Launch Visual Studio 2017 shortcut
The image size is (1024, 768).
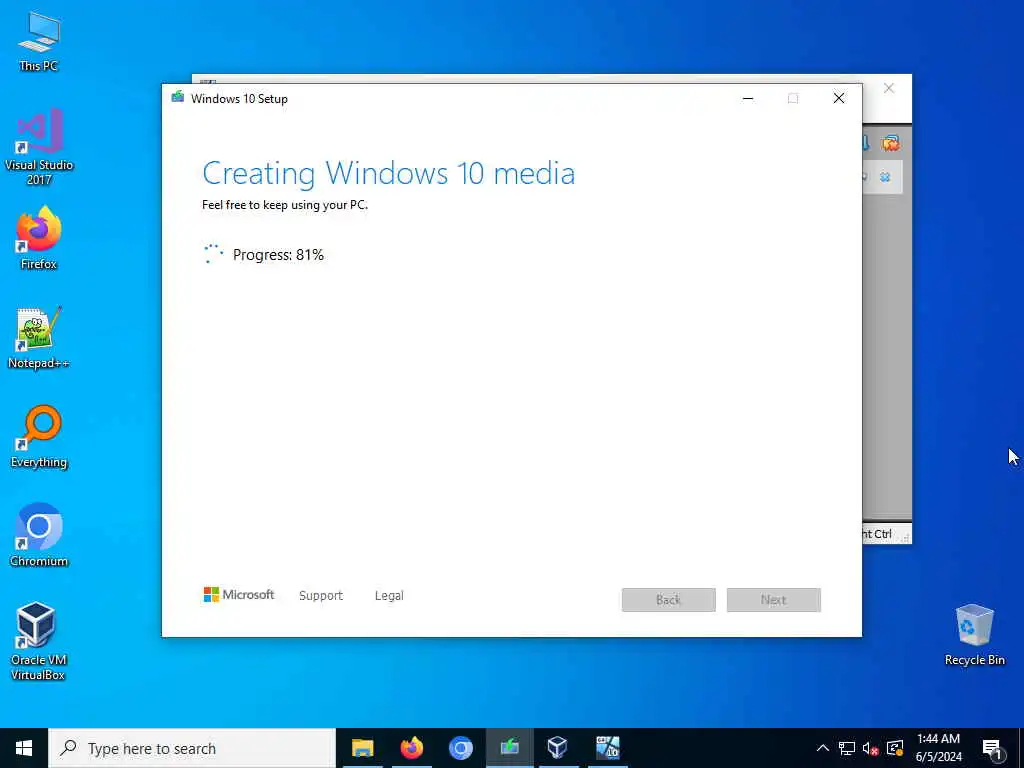39,147
